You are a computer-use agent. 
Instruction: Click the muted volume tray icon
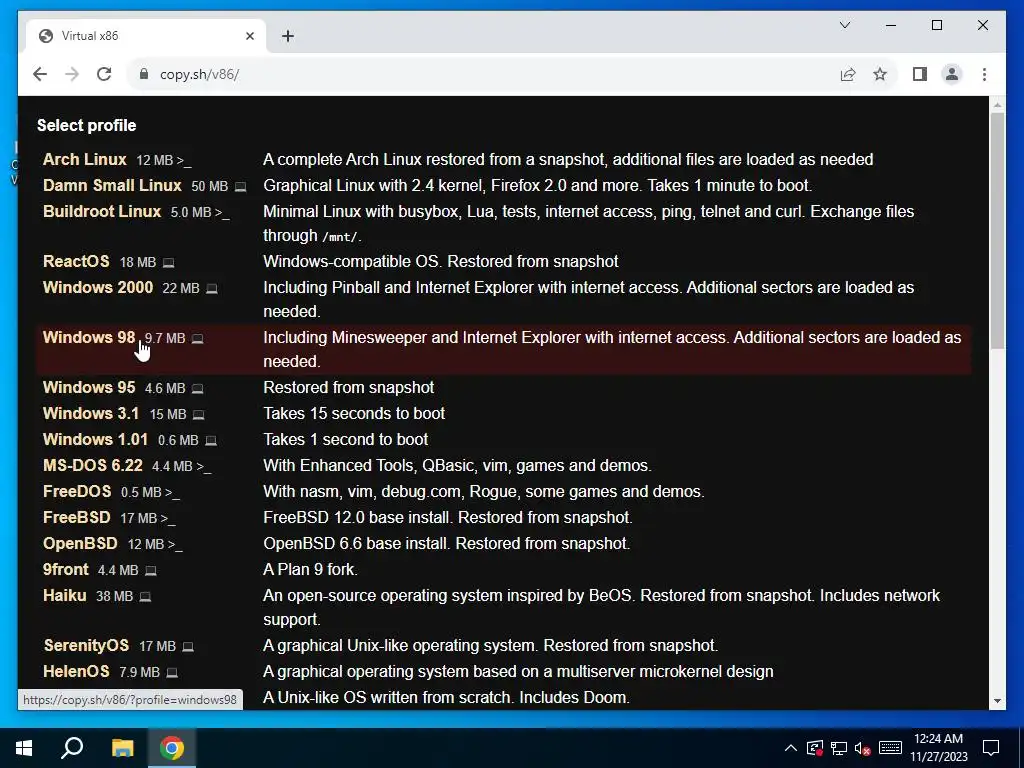click(862, 748)
